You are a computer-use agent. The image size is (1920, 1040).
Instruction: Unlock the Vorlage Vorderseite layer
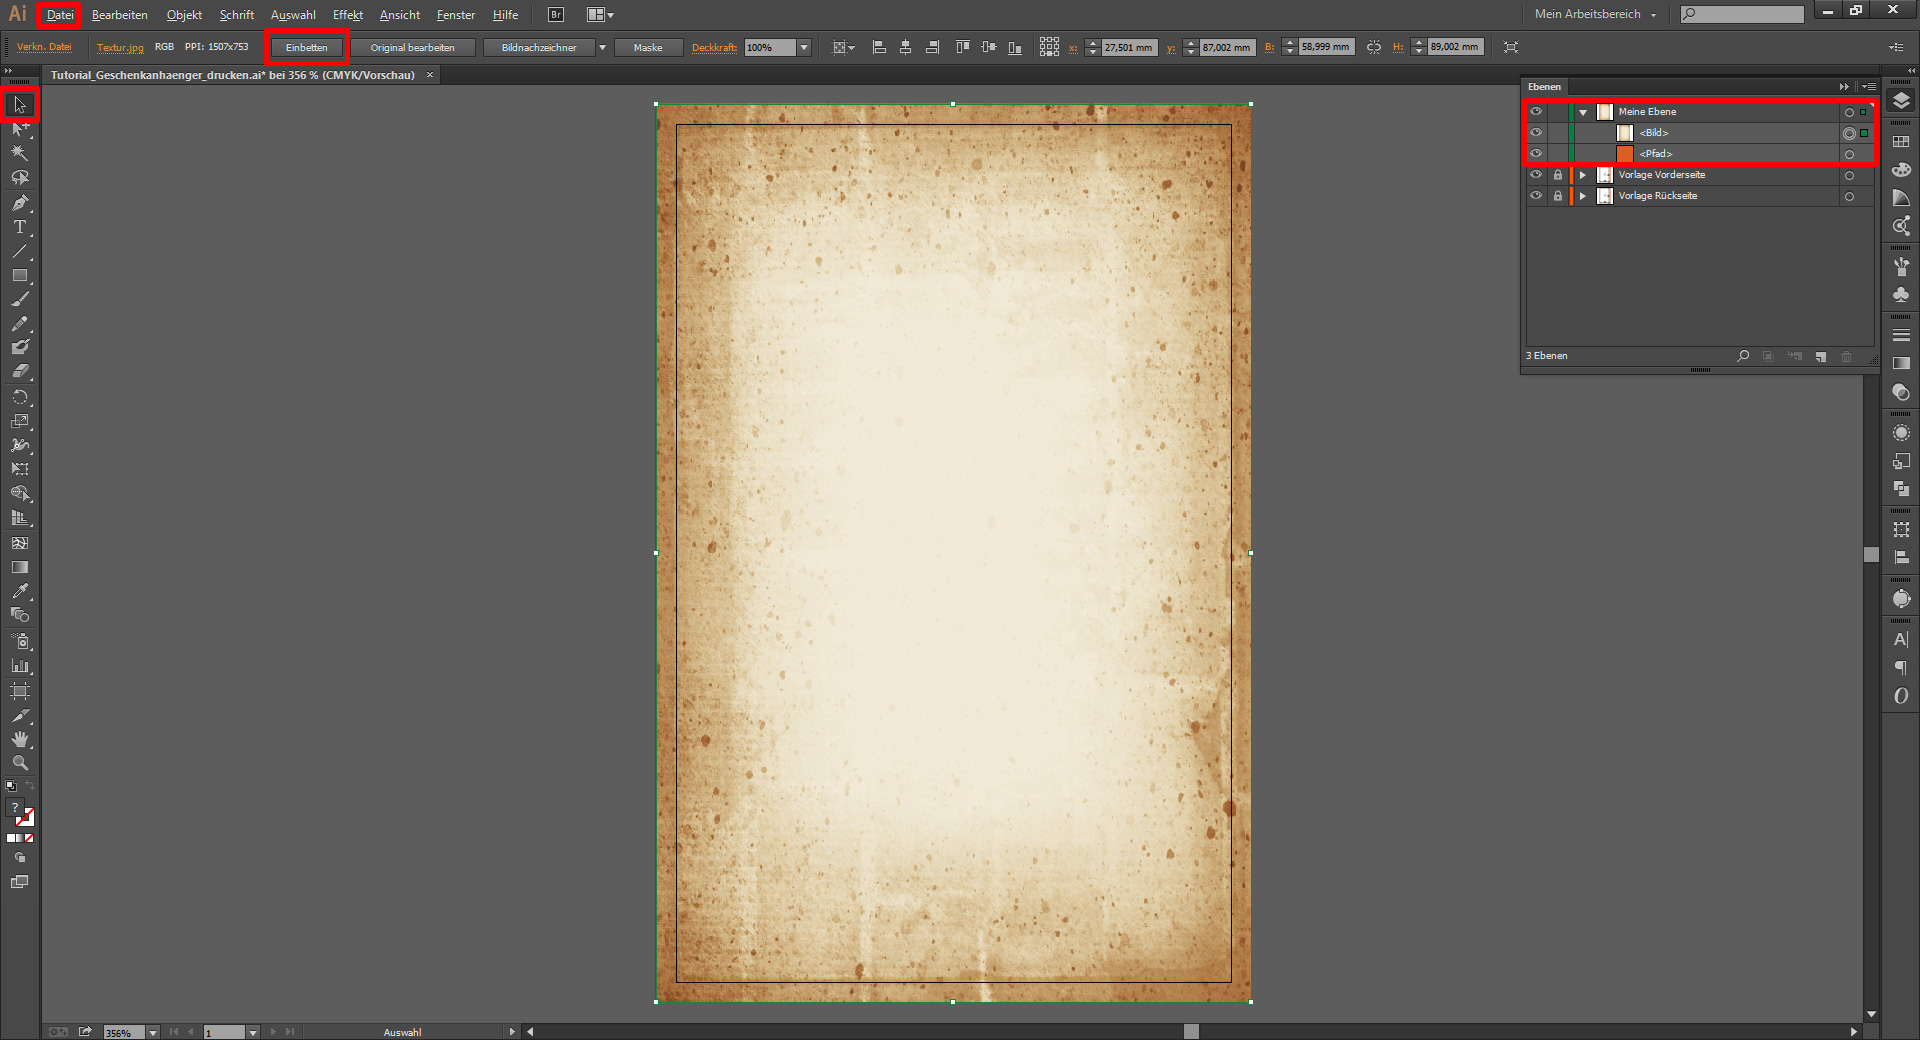tap(1557, 175)
